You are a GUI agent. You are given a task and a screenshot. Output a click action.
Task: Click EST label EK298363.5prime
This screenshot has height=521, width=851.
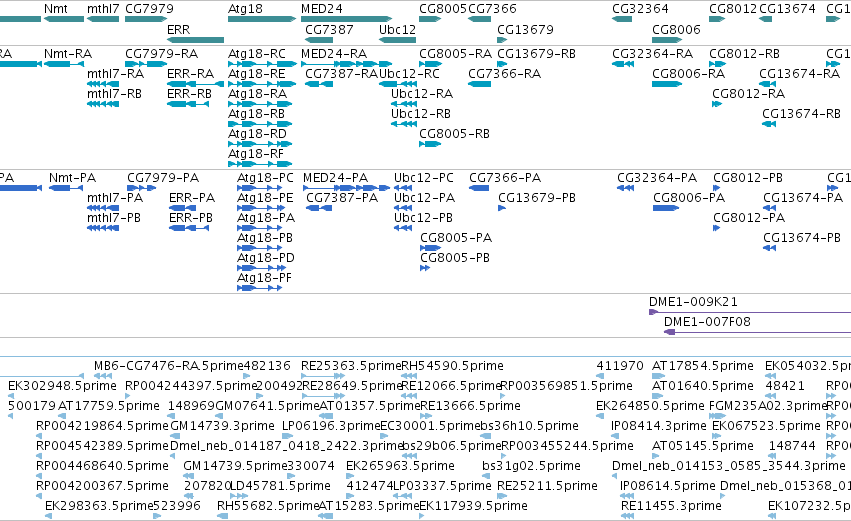(x=99, y=506)
